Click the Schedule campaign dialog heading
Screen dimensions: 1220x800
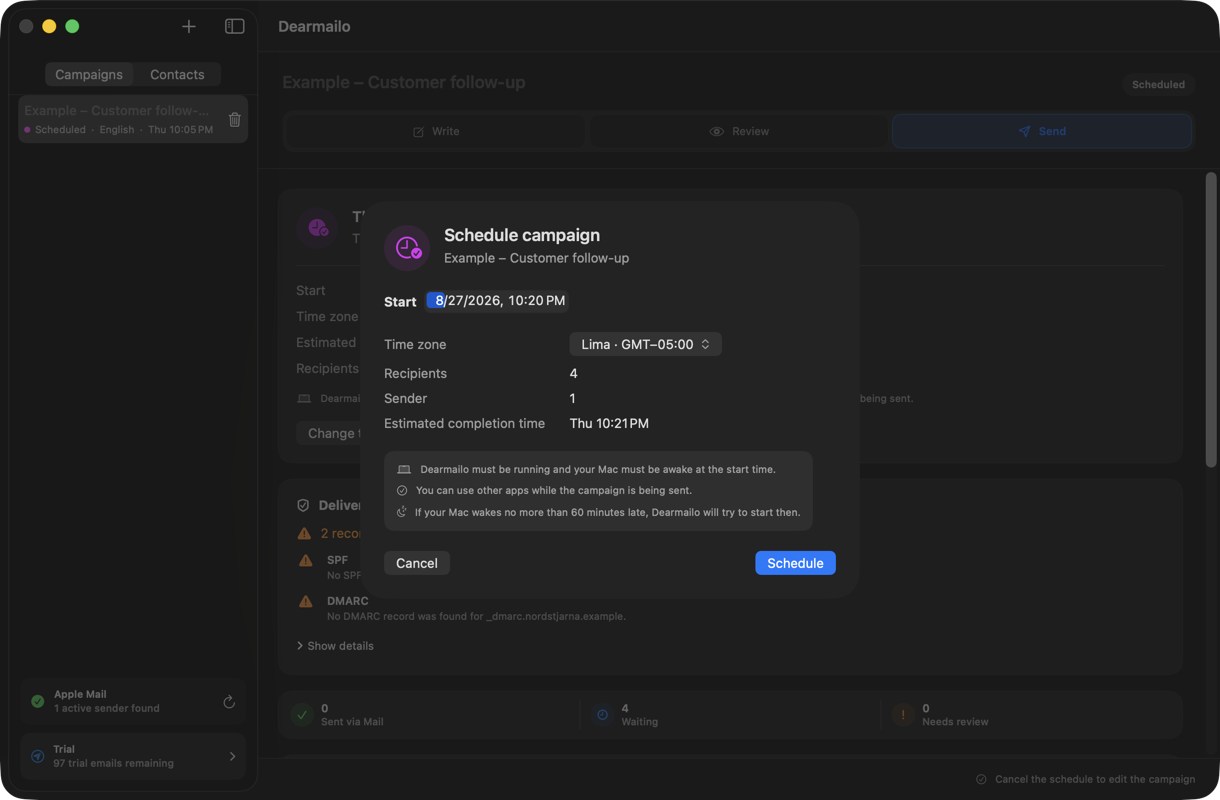(x=522, y=235)
